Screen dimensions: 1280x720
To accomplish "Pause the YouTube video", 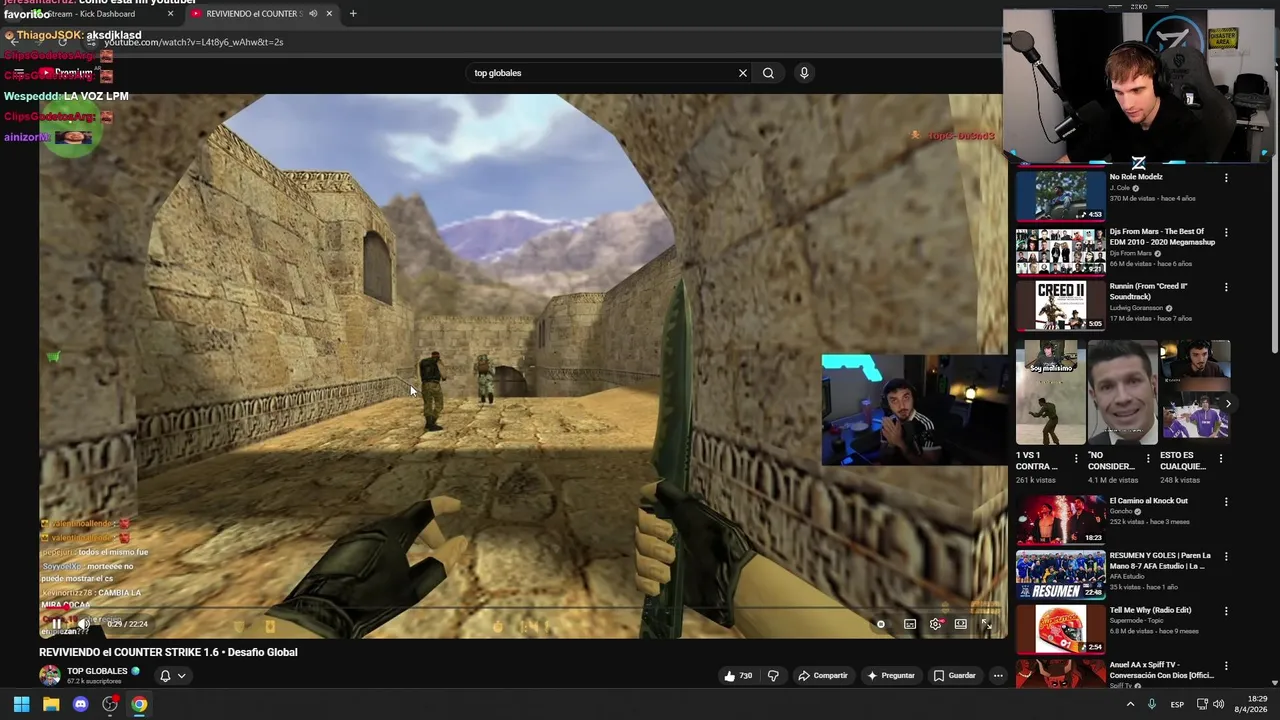I will point(56,624).
